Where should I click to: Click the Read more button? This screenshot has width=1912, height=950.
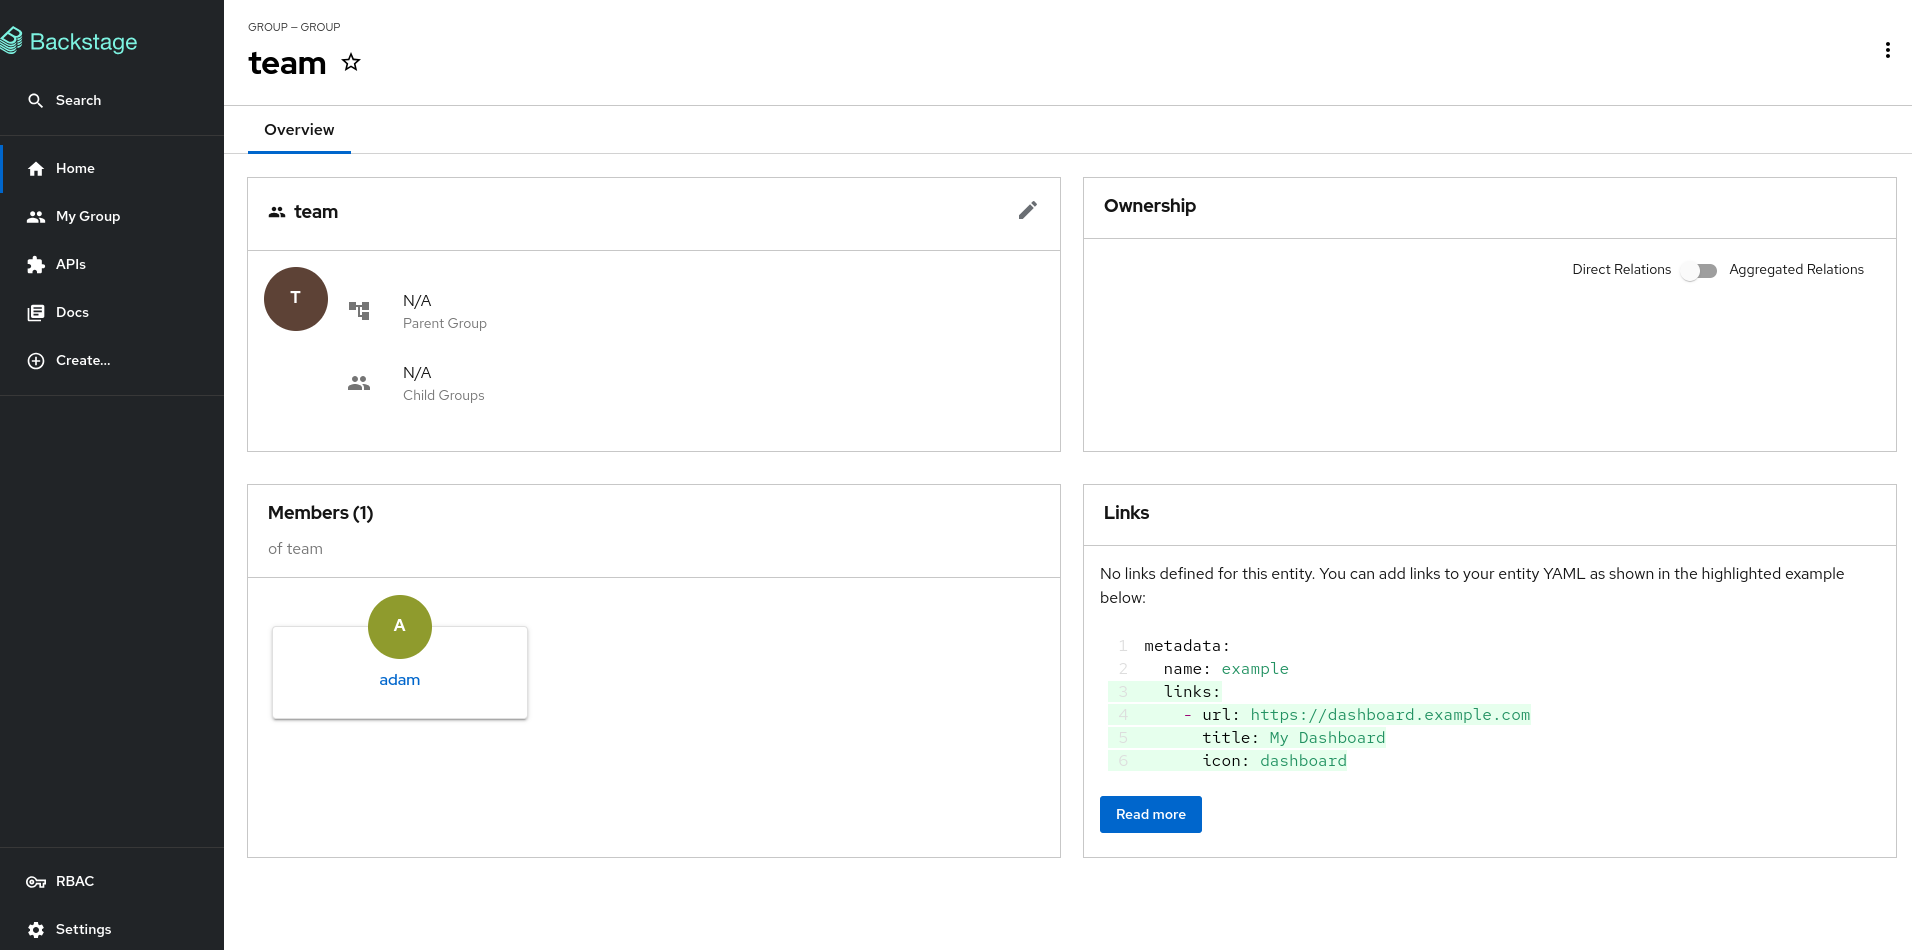click(1150, 814)
